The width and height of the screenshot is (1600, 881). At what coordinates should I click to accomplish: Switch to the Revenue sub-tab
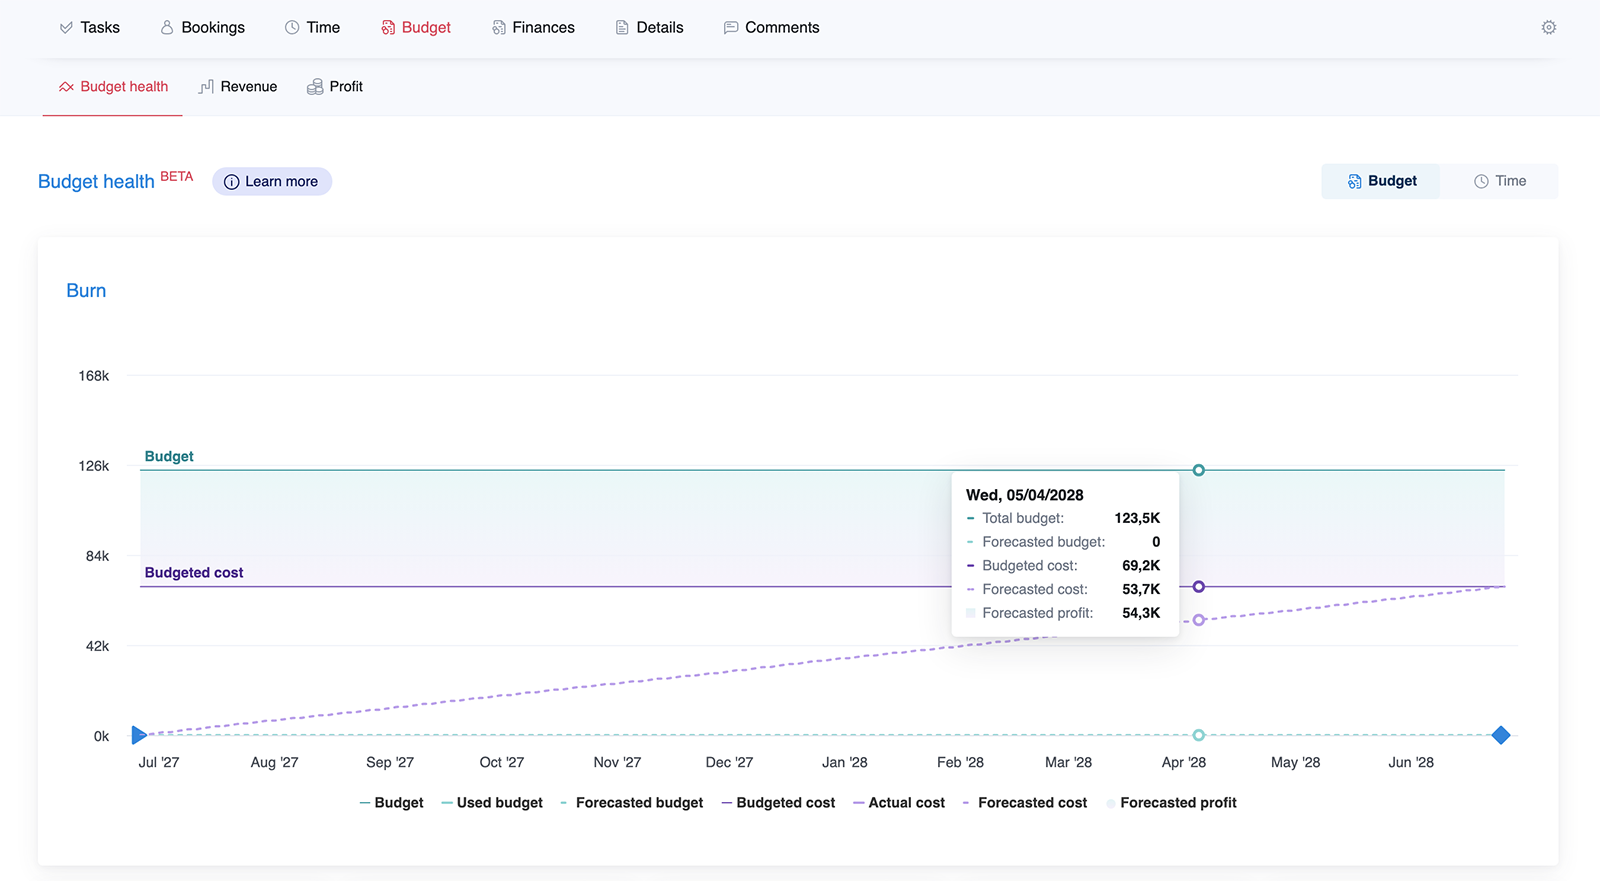pyautogui.click(x=238, y=87)
